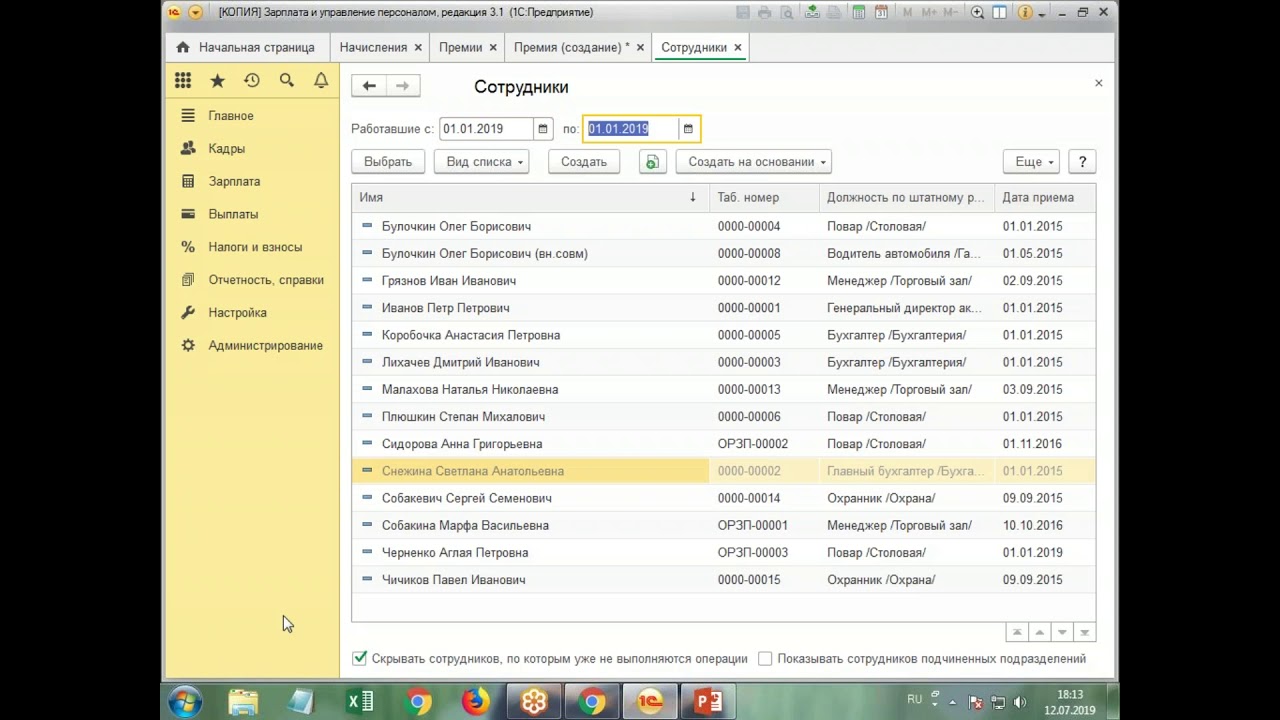The image size is (1280, 720).
Task: Click the 'Создать' button
Action: [584, 162]
